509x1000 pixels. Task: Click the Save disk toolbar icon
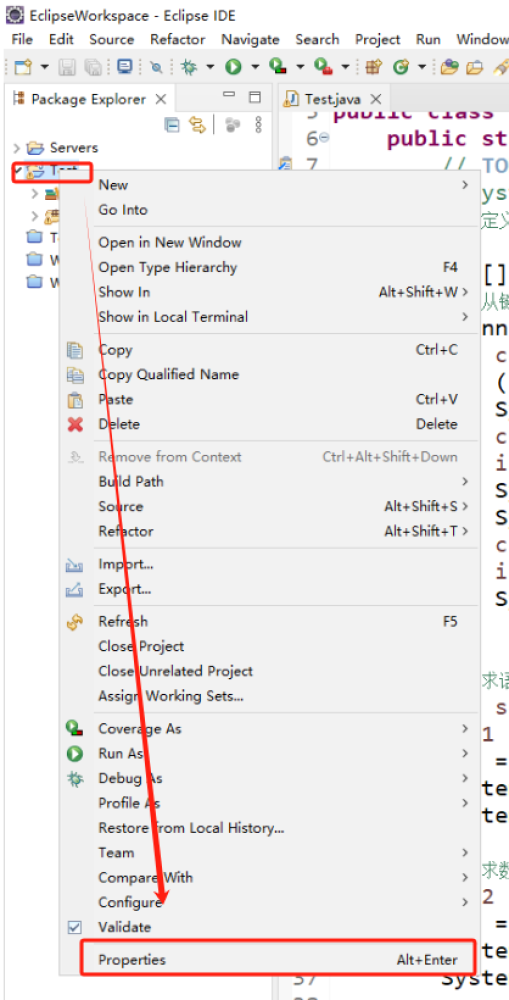click(68, 66)
